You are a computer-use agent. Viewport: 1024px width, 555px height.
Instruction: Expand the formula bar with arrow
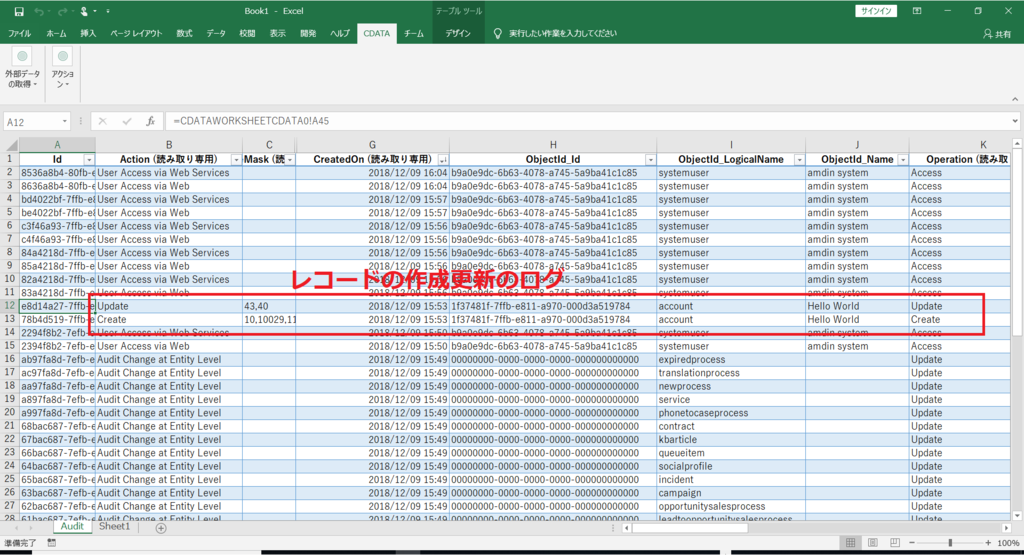click(x=1015, y=121)
